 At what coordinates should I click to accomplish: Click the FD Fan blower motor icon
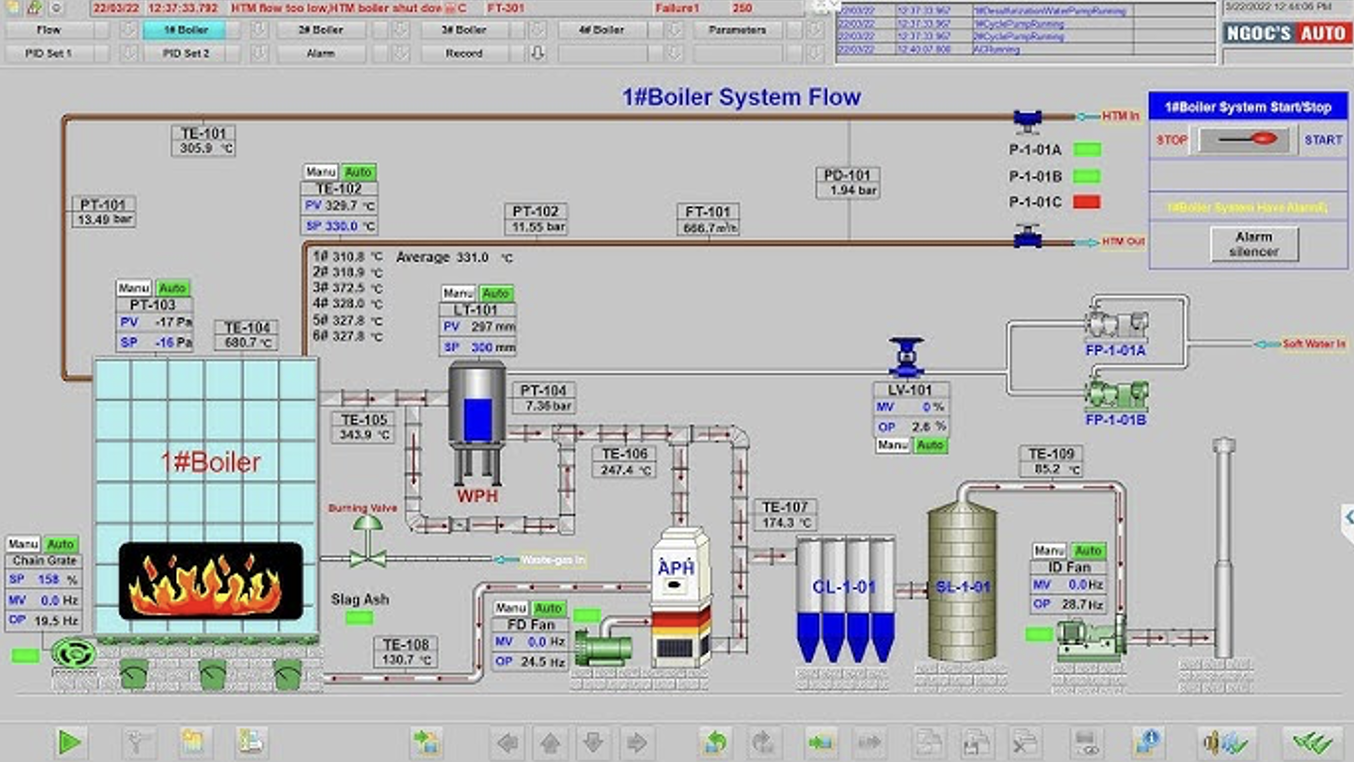(x=604, y=646)
